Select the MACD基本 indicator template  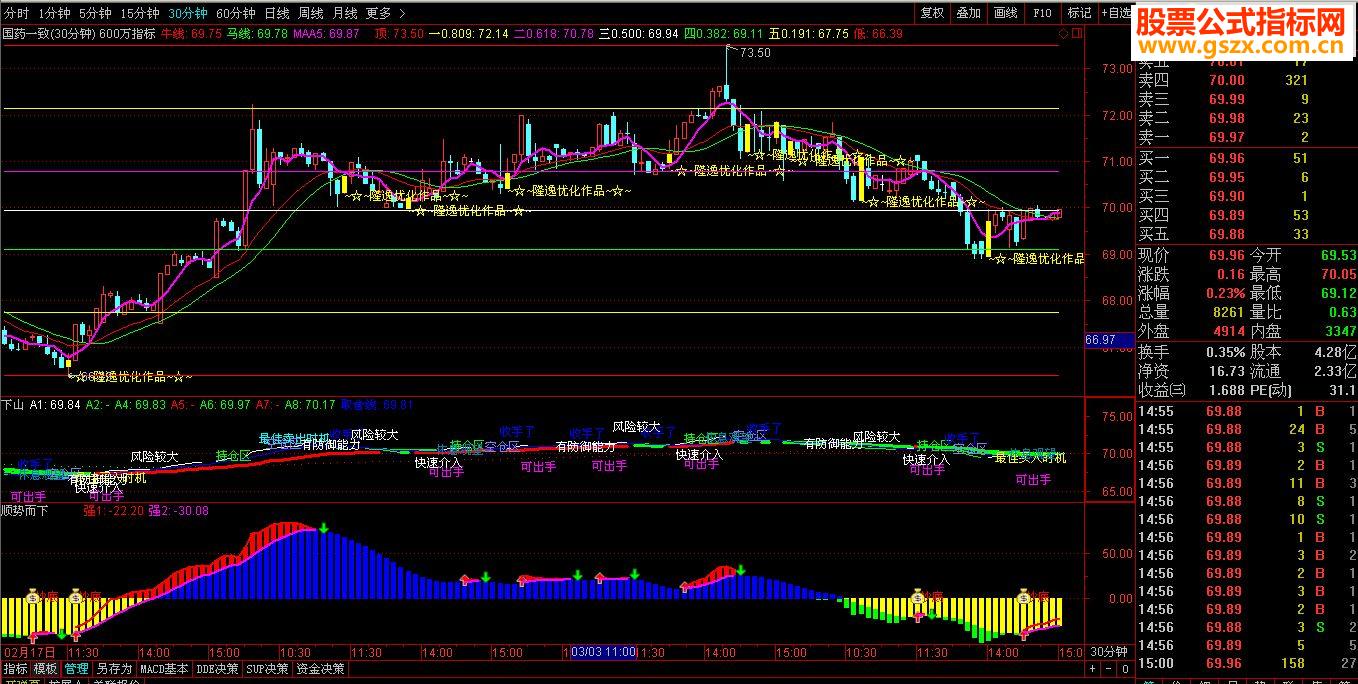tap(163, 668)
